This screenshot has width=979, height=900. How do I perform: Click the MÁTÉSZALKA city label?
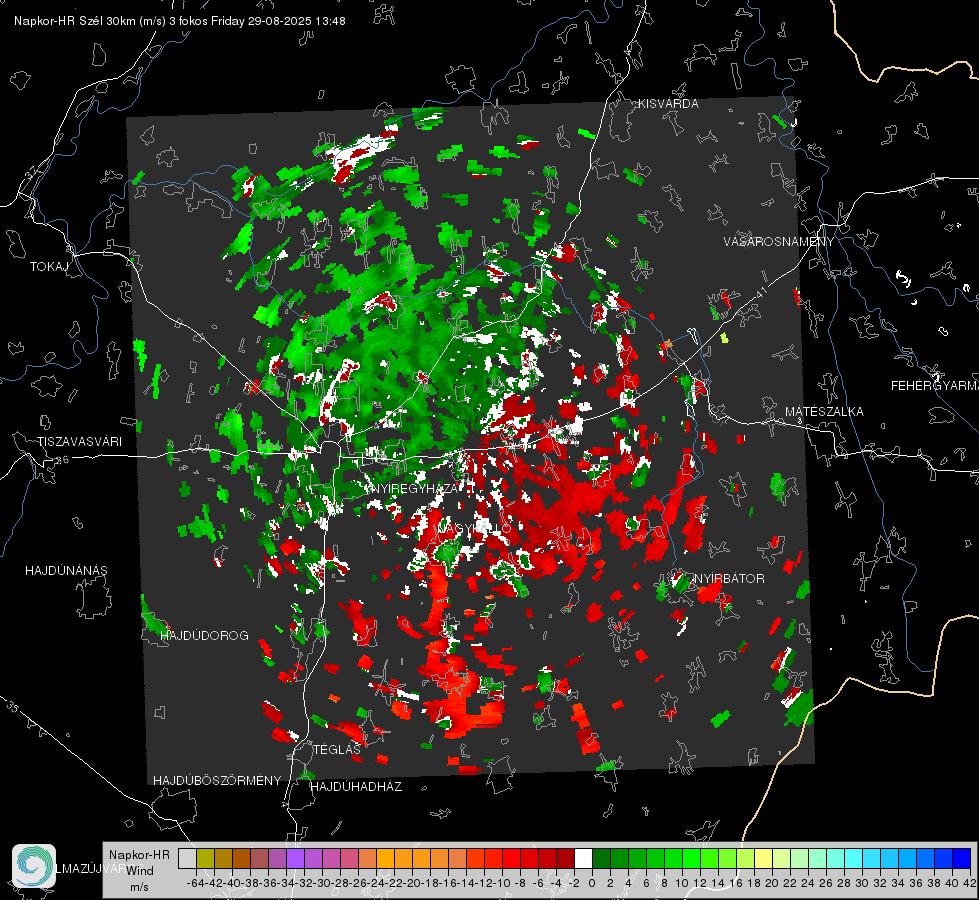824,412
